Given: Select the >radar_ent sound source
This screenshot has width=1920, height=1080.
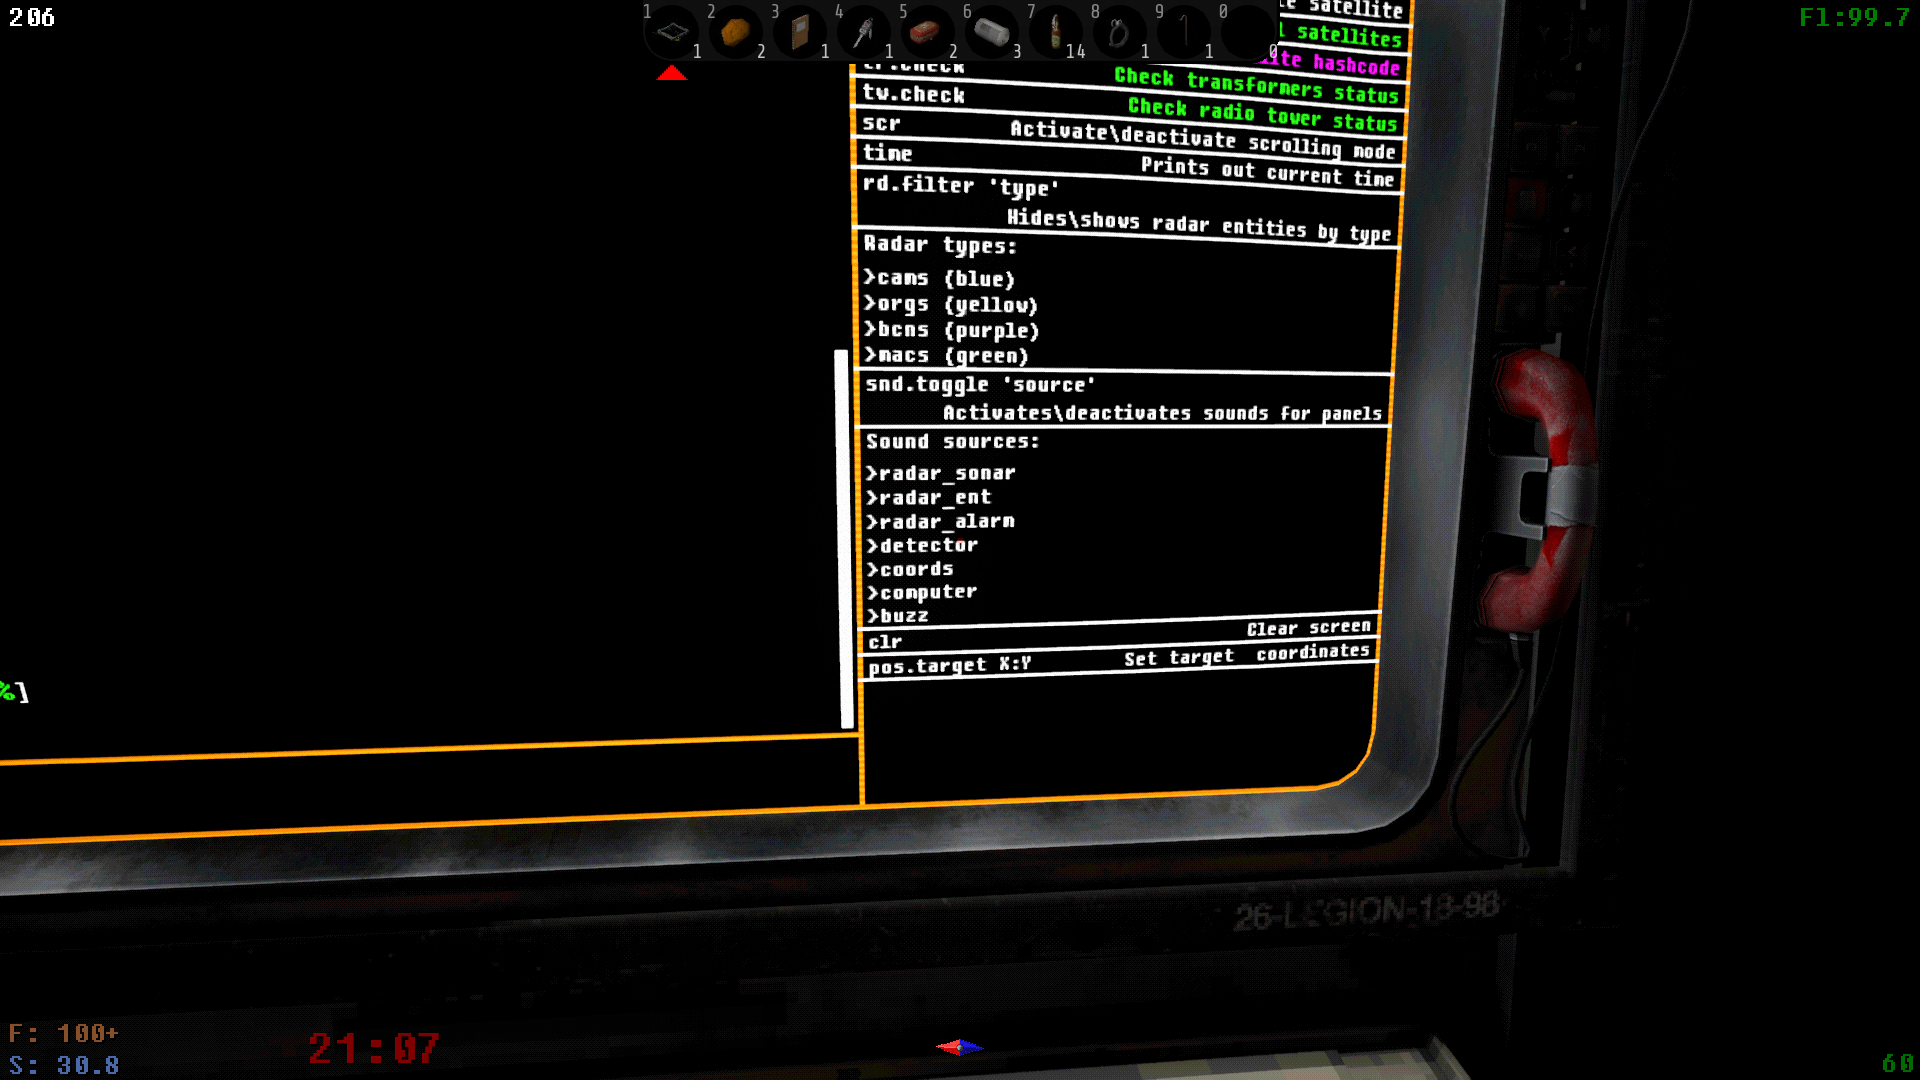Looking at the screenshot, I should pyautogui.click(x=929, y=497).
